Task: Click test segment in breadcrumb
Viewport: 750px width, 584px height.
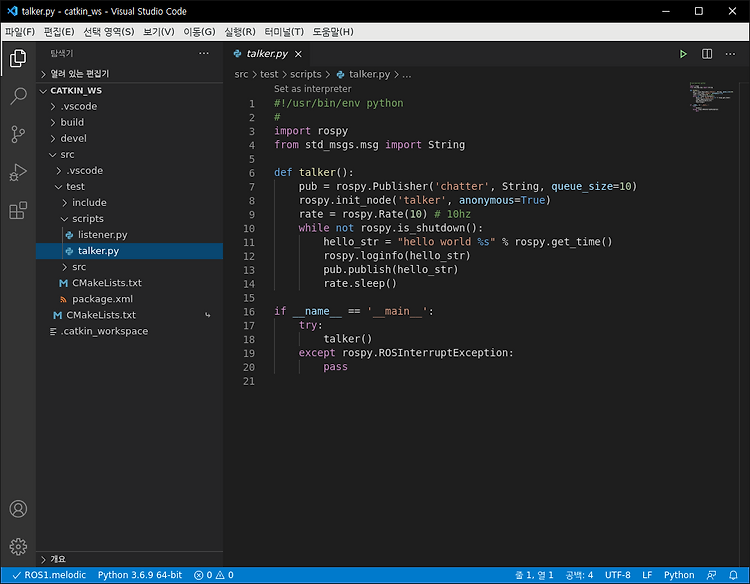Action: 269,74
